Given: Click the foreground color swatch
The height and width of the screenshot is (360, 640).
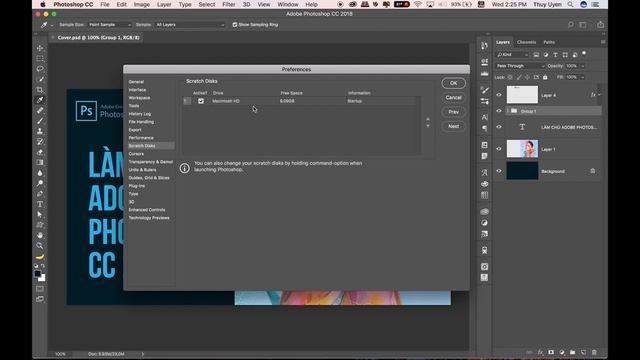Looking at the screenshot, I should pyautogui.click(x=37, y=273).
